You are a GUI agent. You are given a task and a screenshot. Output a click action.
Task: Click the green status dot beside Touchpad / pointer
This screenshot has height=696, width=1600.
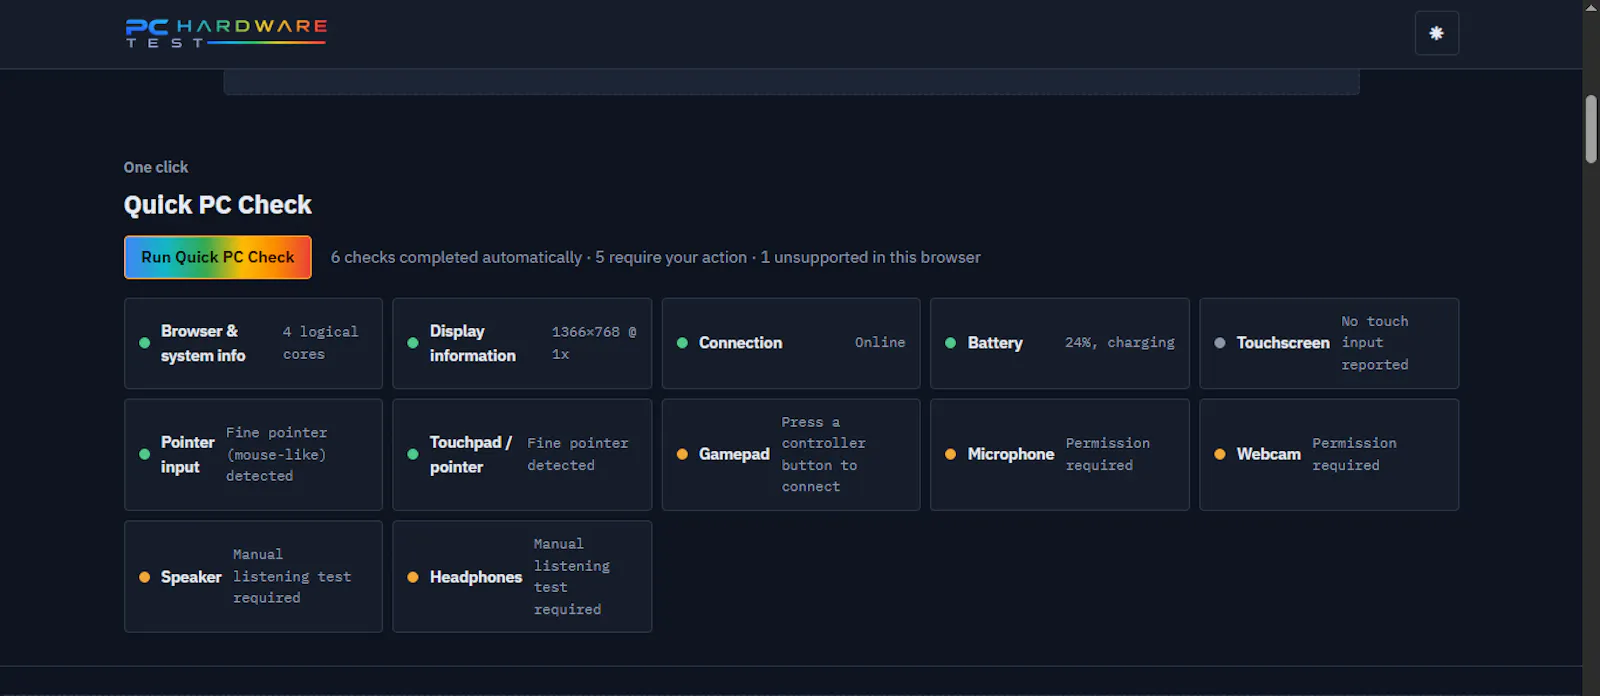click(413, 454)
